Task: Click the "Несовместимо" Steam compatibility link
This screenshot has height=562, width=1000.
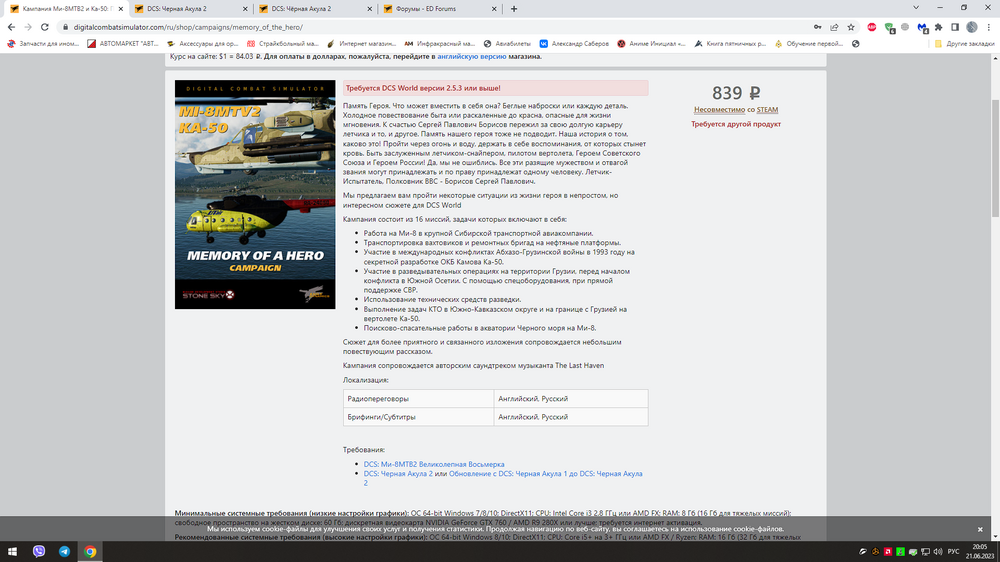Action: [x=719, y=110]
